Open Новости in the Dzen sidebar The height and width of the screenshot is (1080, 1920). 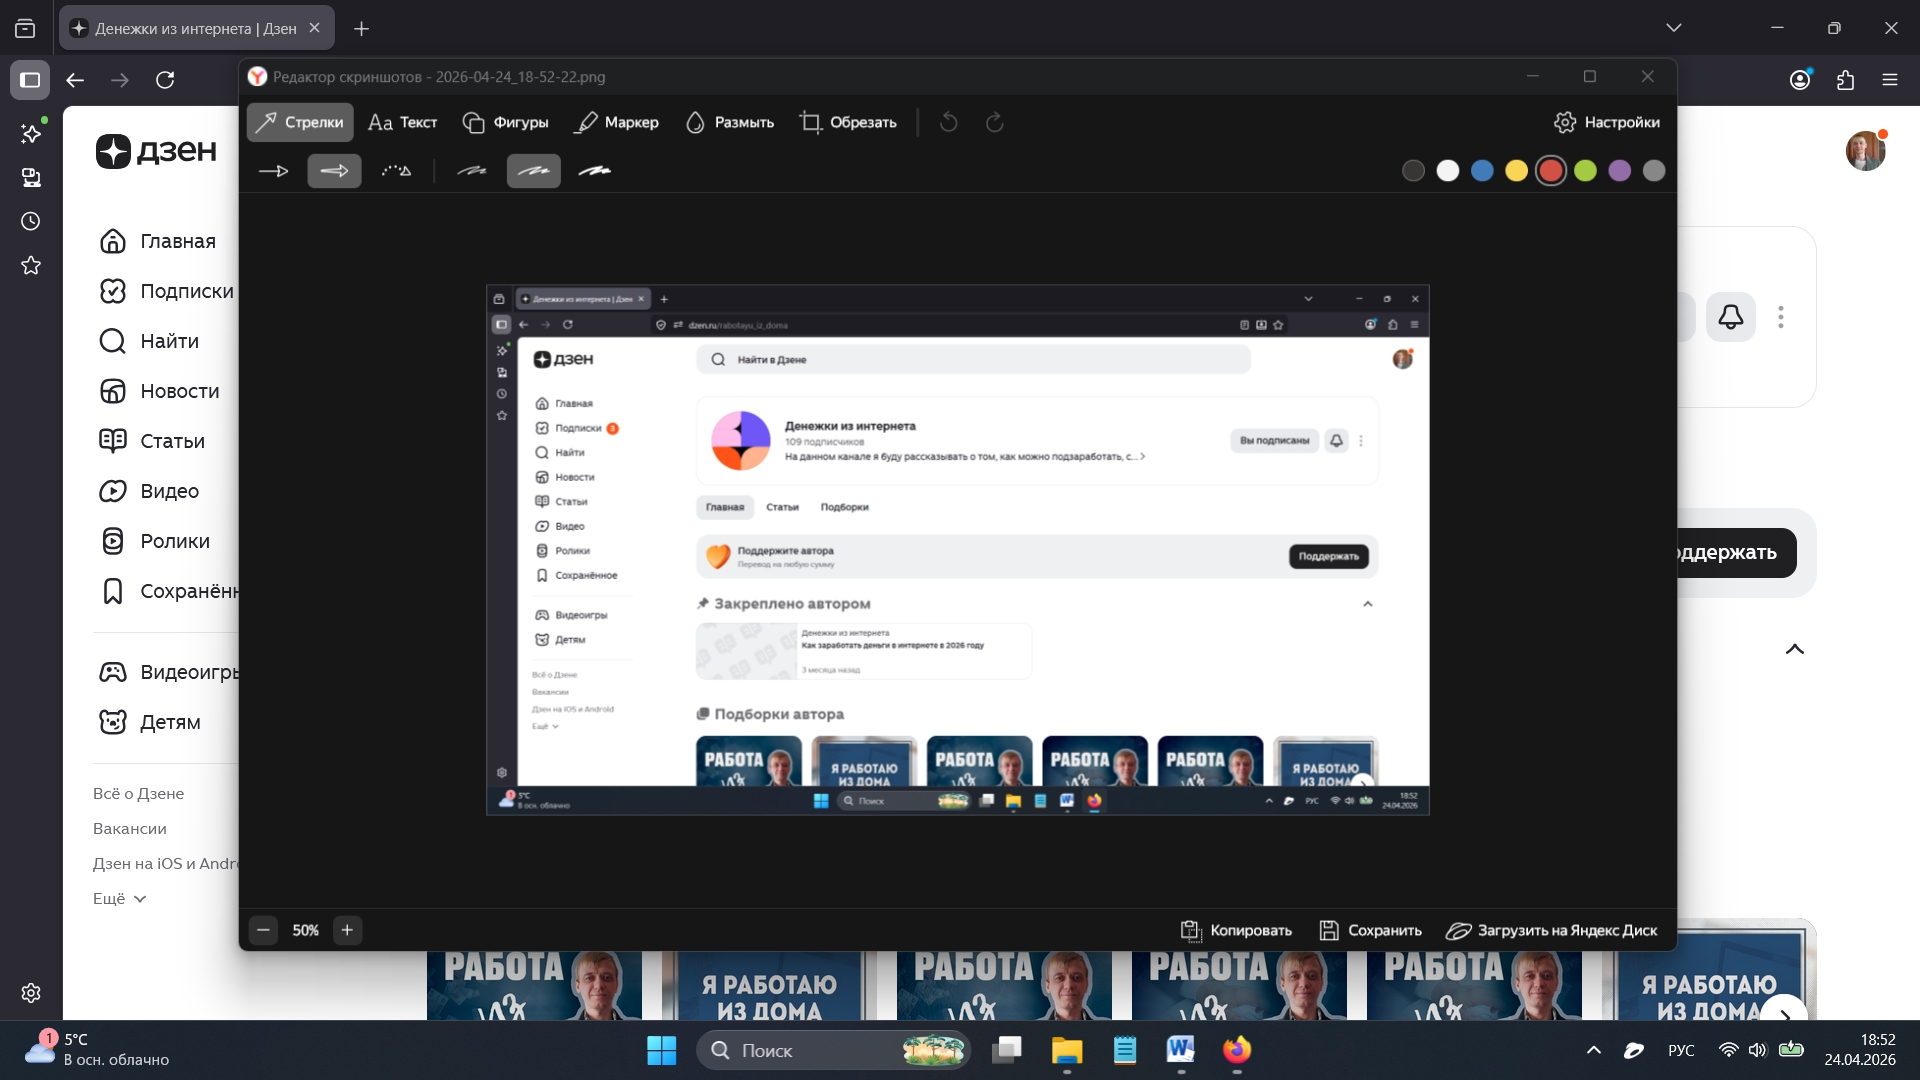pos(160,391)
